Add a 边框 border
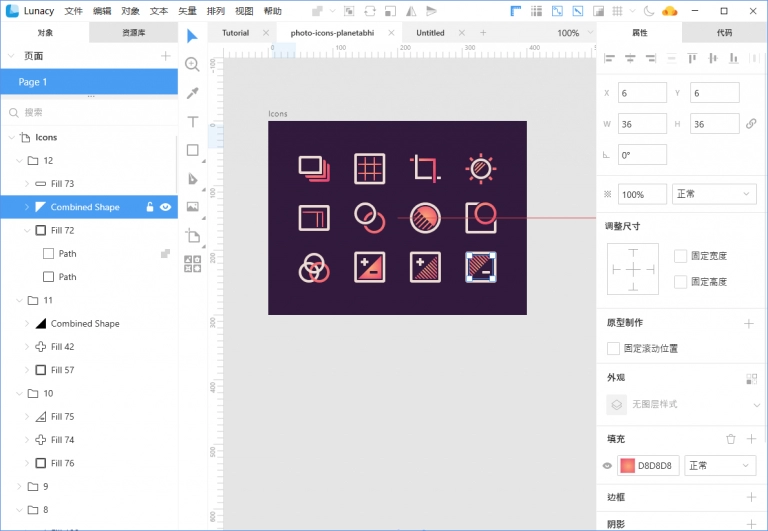768x531 pixels. coord(751,497)
